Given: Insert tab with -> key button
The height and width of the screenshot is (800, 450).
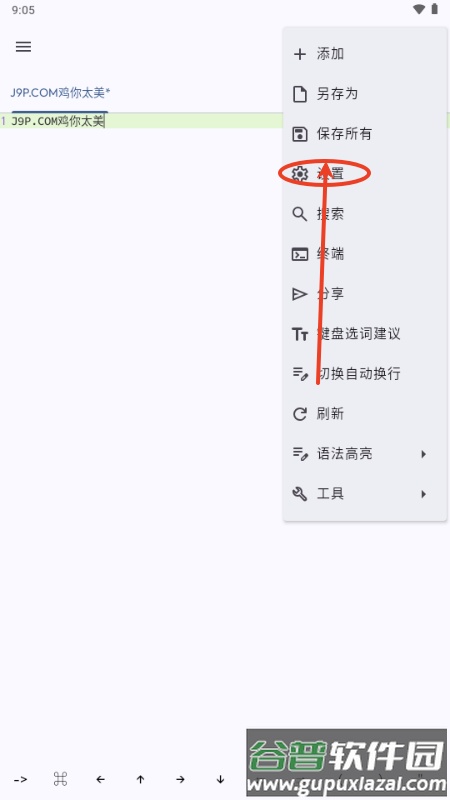Looking at the screenshot, I should click(x=20, y=779).
